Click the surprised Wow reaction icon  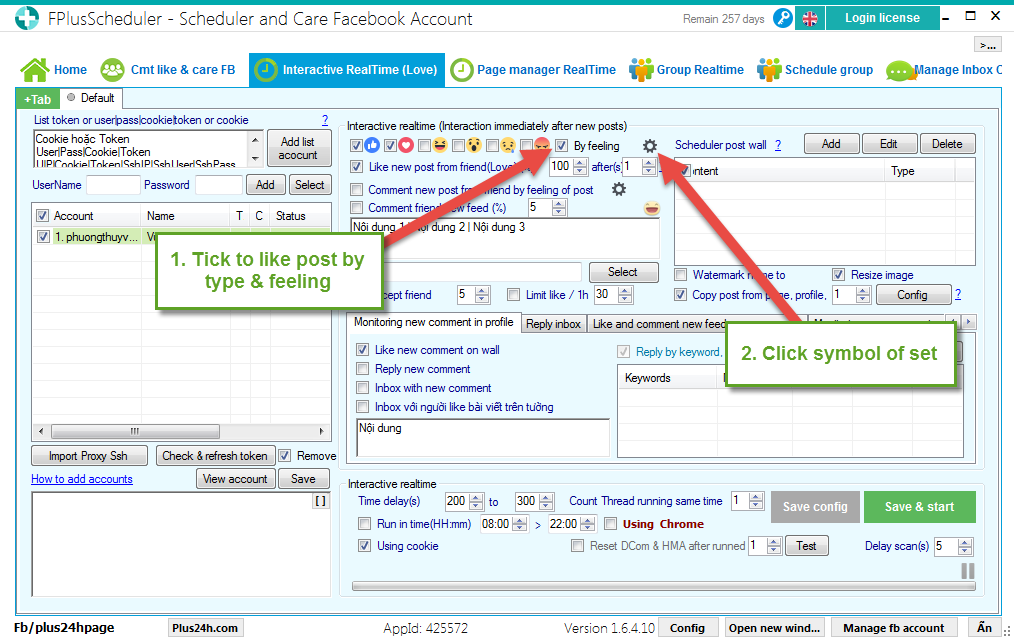474,145
